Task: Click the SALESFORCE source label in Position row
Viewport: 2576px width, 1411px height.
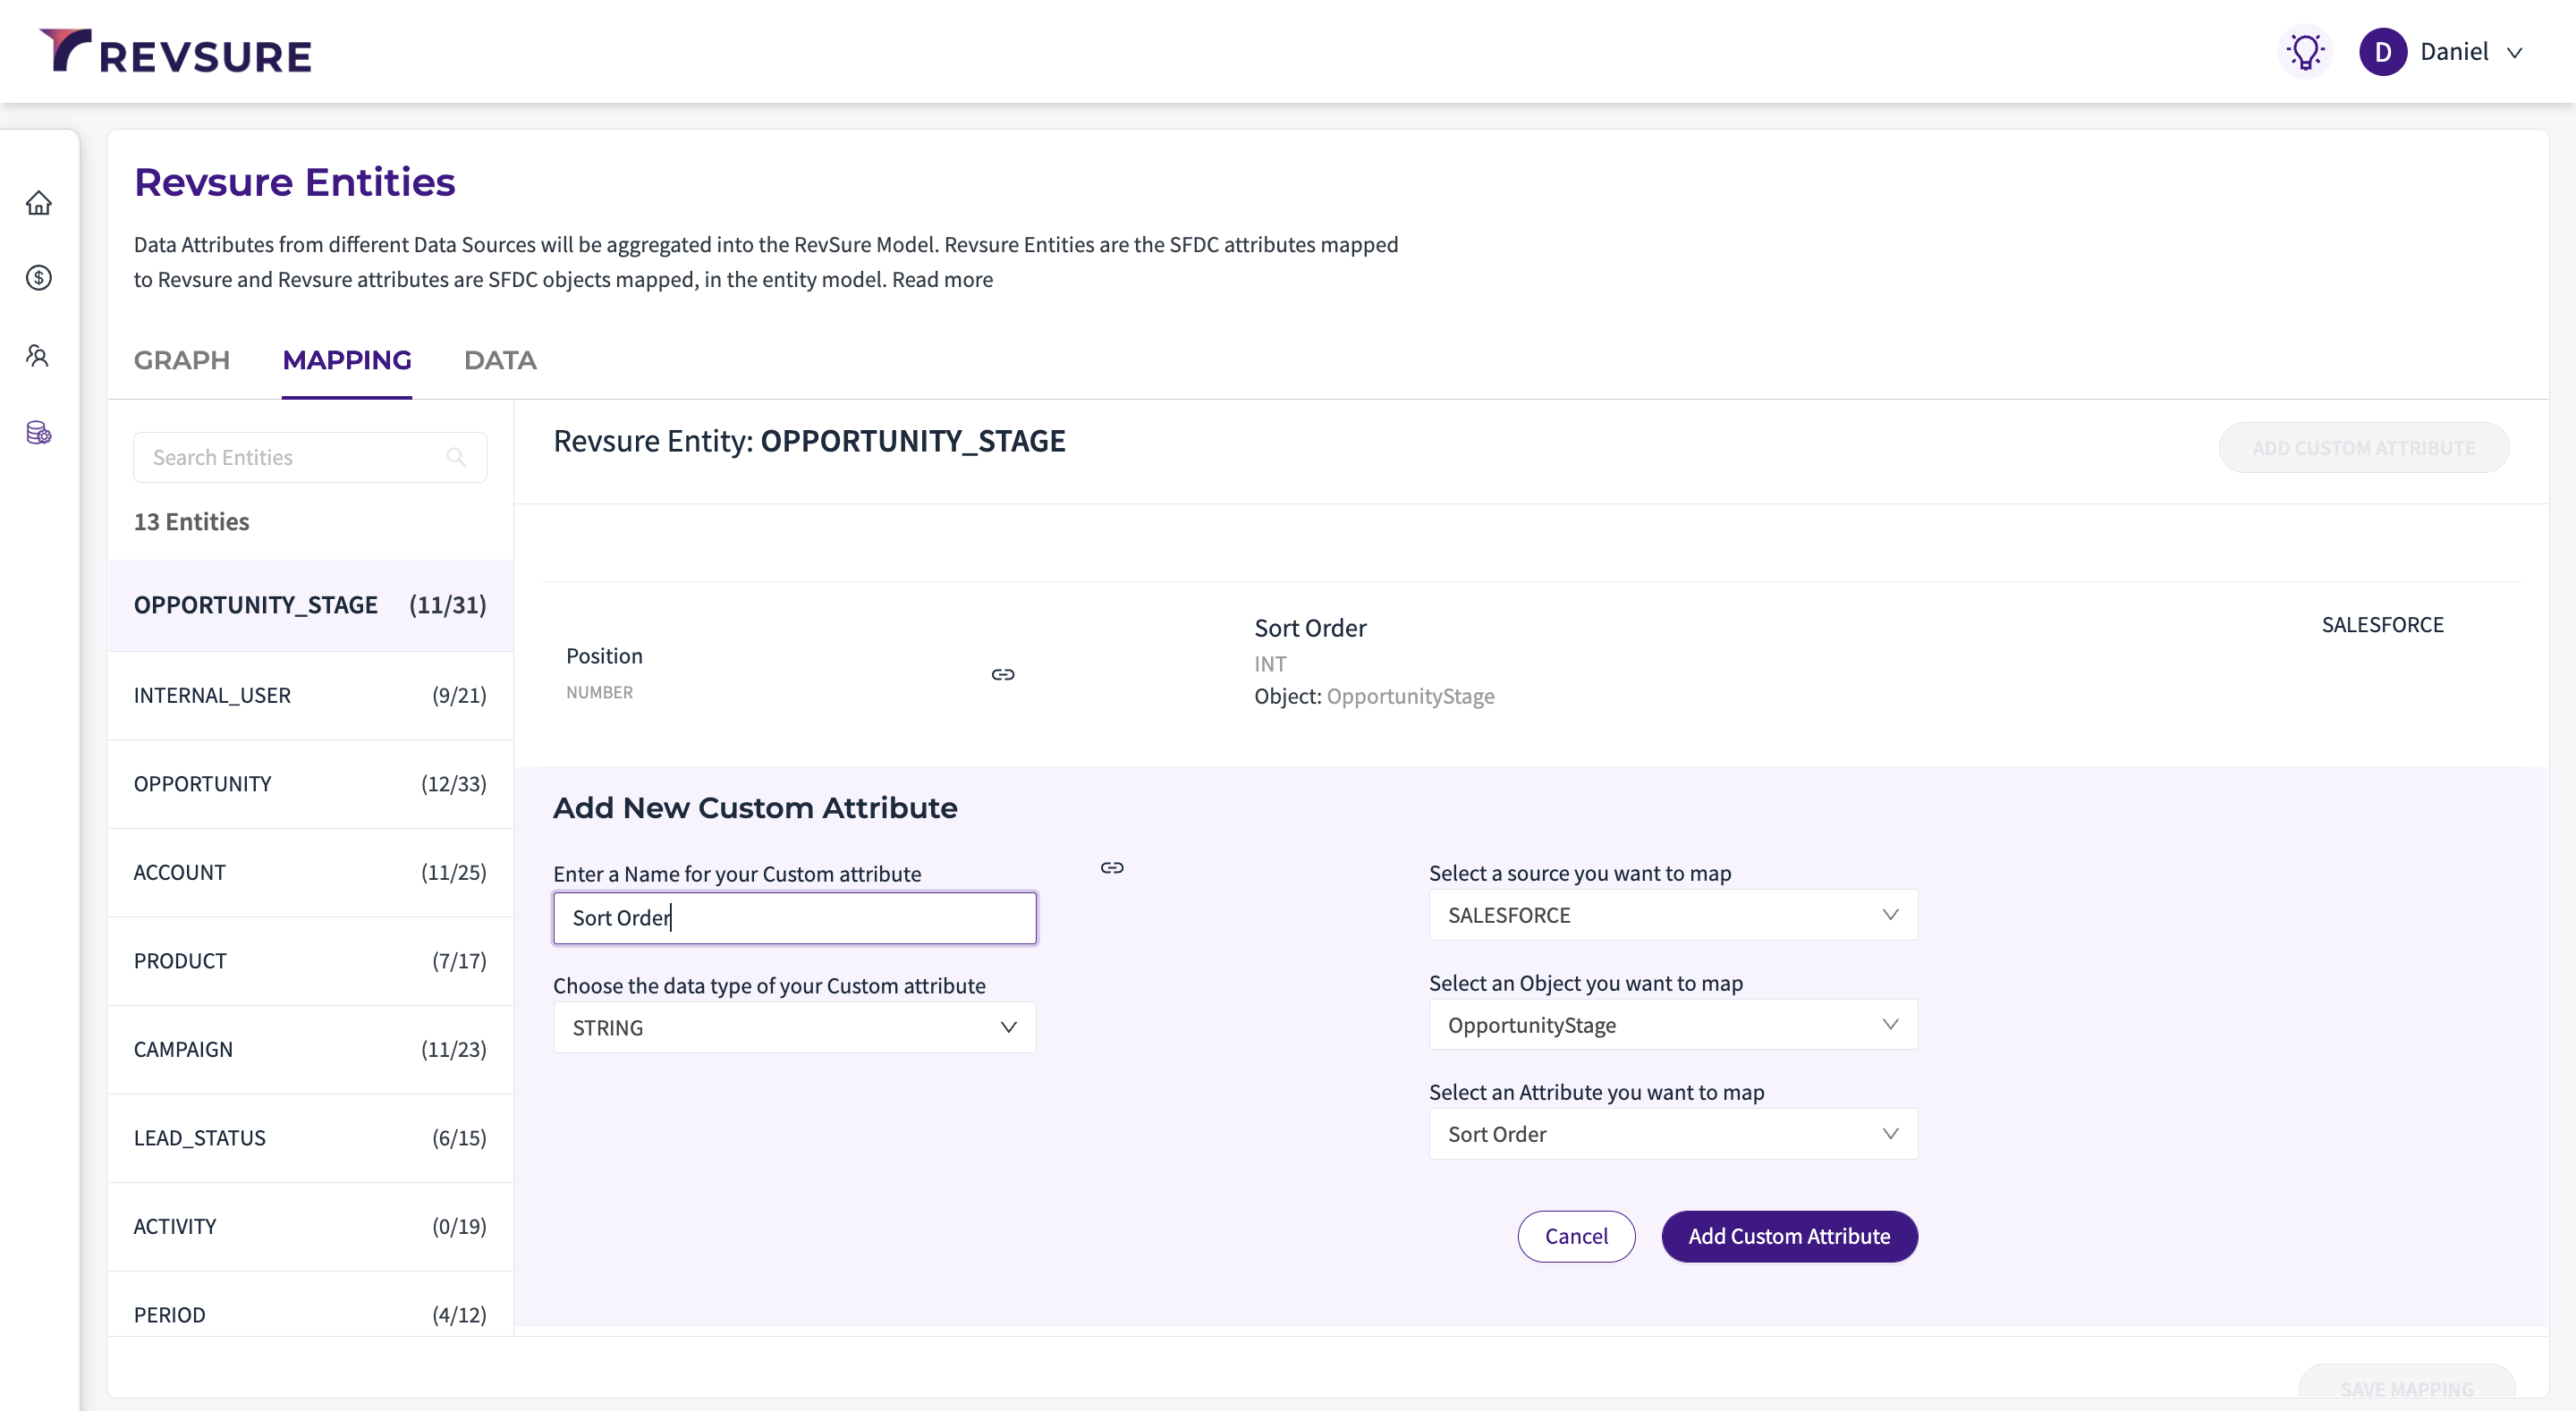Action: (2382, 624)
